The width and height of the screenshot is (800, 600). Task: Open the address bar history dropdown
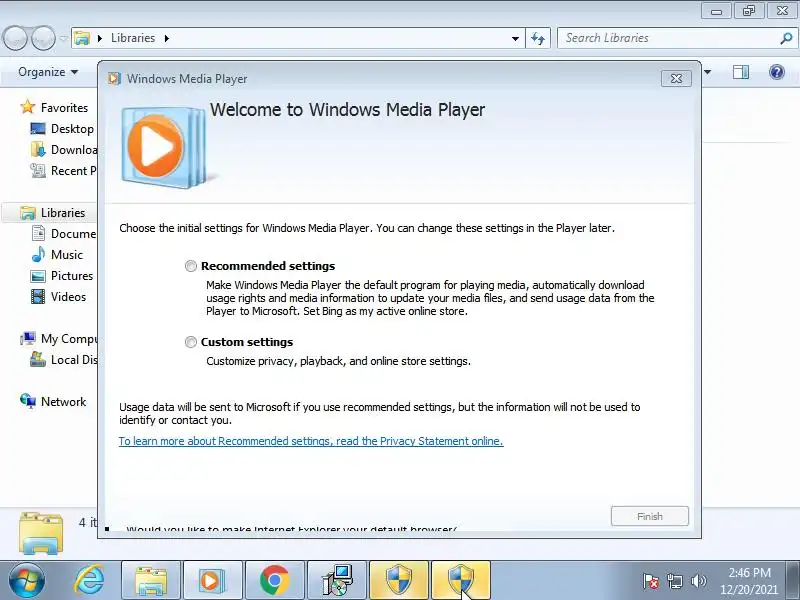[x=515, y=38]
